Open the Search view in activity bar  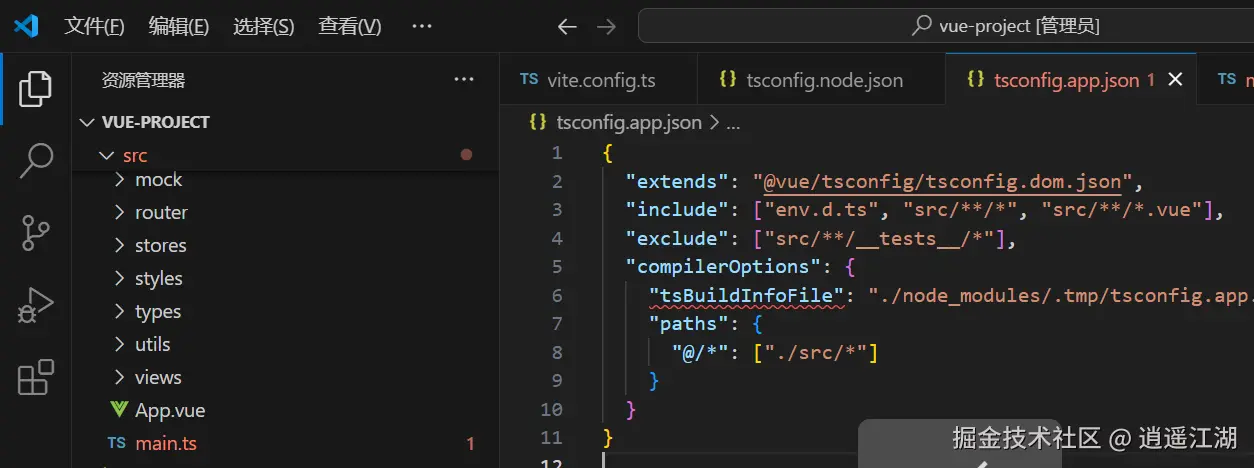point(36,160)
